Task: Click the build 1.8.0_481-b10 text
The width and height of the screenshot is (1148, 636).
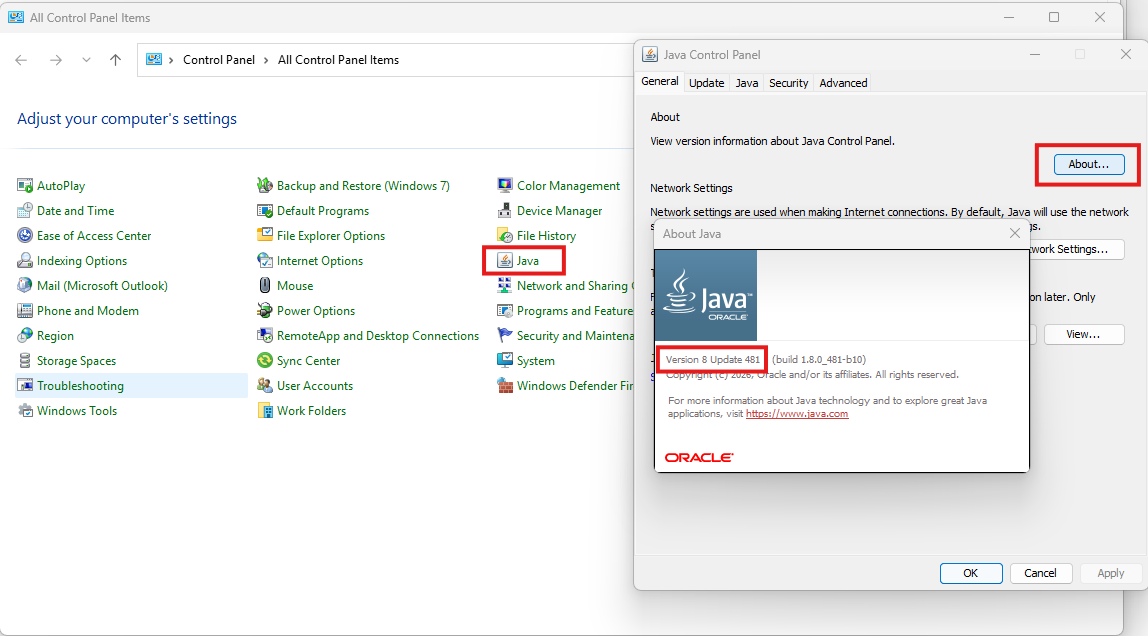Action: point(819,359)
